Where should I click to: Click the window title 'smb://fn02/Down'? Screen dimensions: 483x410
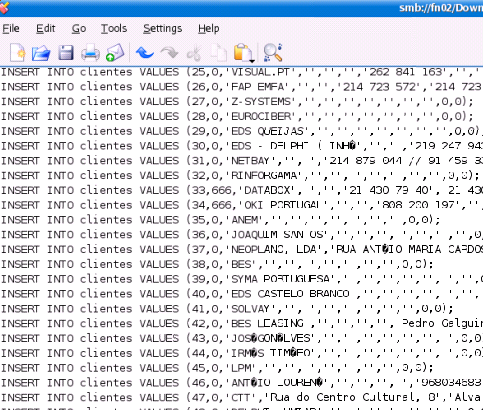click(441, 7)
